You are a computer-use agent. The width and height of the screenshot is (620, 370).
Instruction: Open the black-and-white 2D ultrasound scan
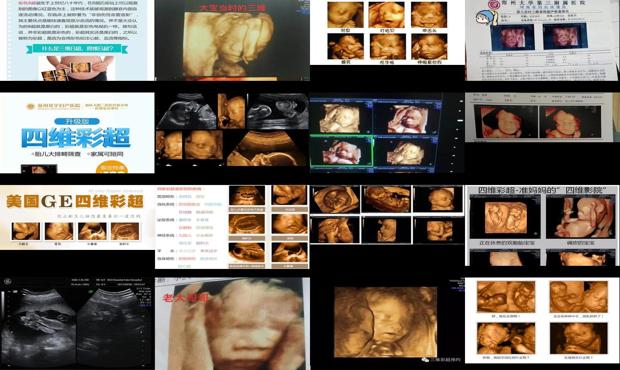(x=77, y=324)
